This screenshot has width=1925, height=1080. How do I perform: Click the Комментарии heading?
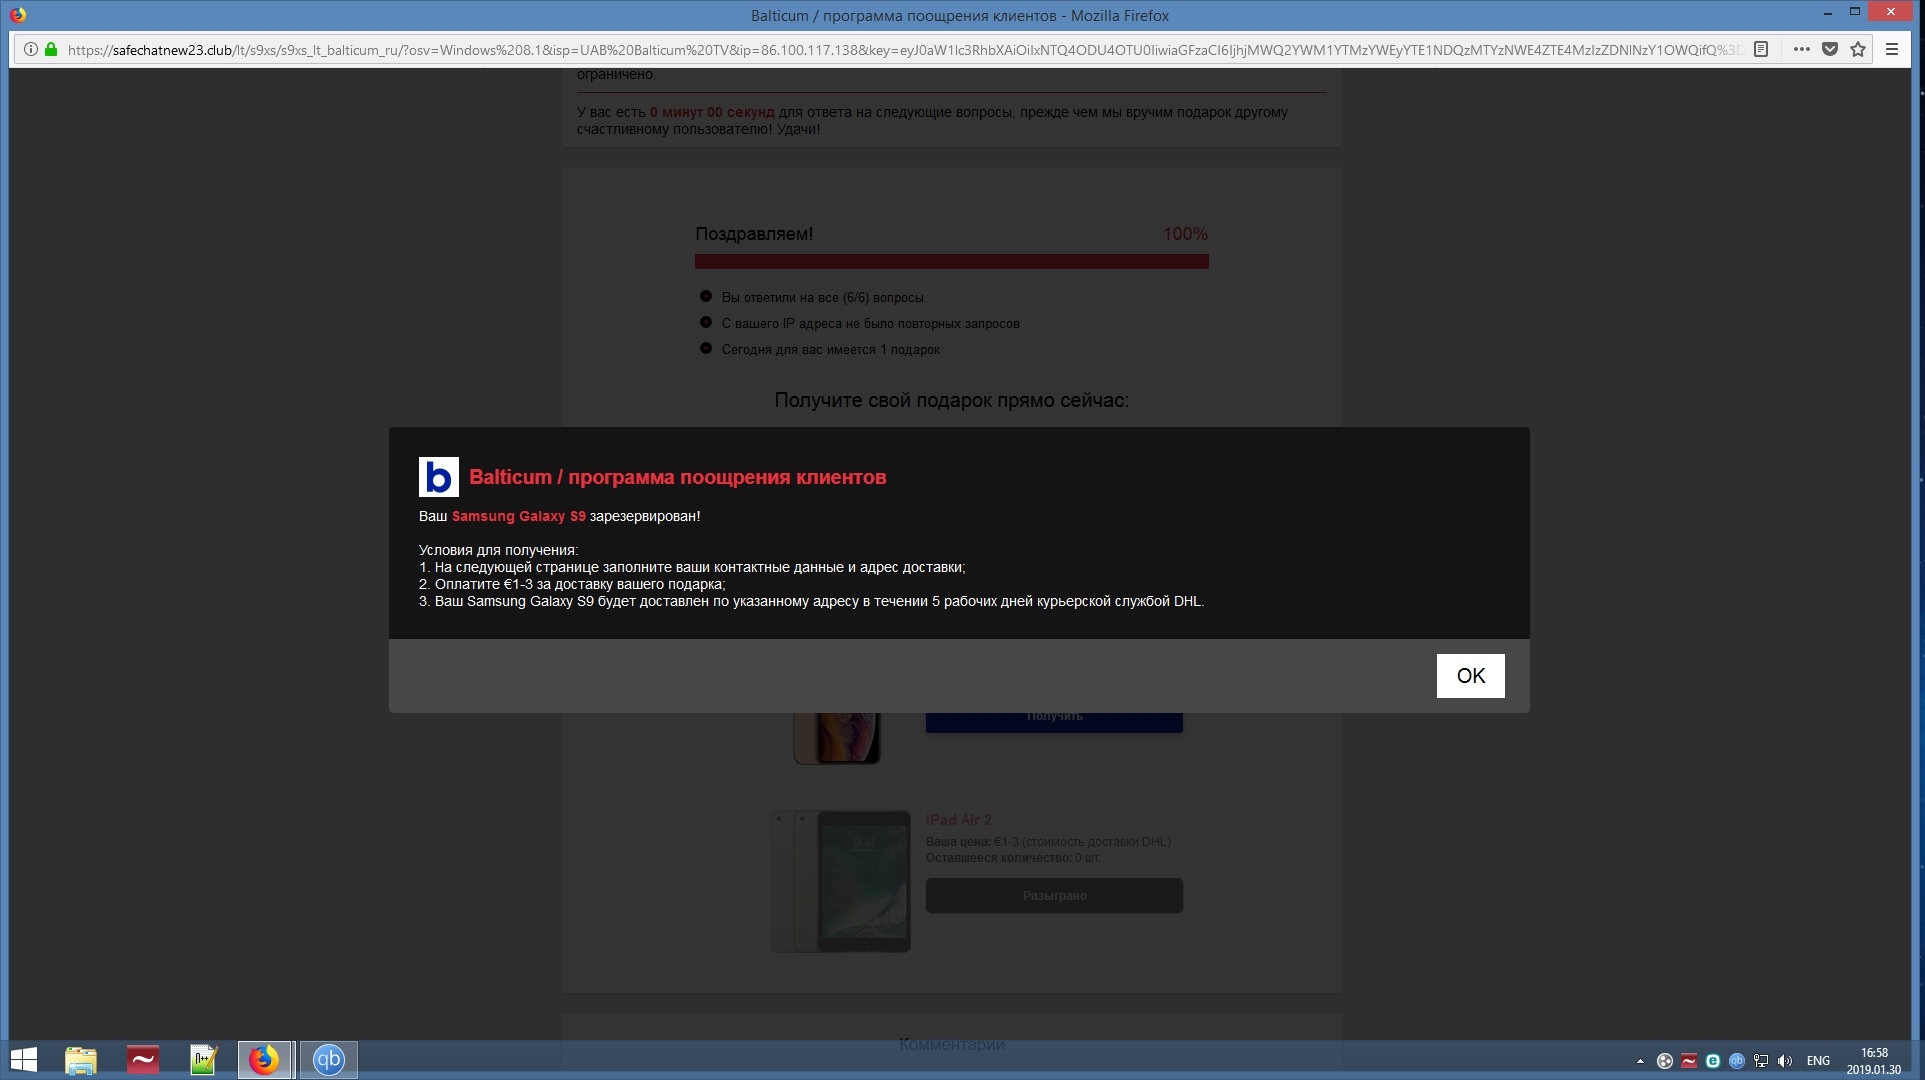coord(951,1044)
